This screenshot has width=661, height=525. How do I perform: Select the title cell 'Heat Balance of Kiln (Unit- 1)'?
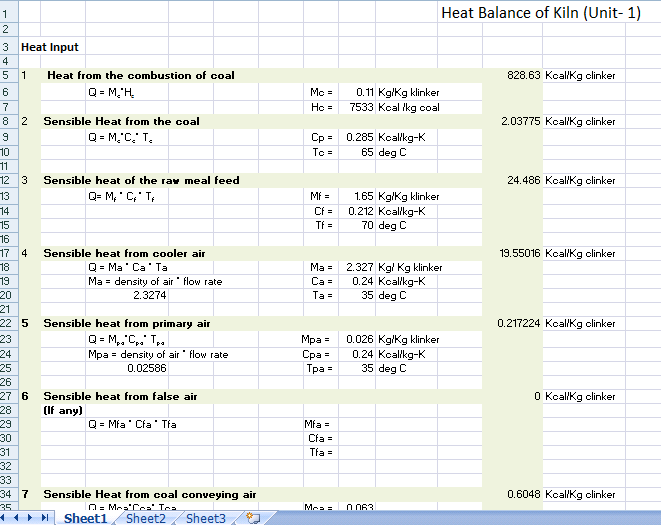[541, 13]
